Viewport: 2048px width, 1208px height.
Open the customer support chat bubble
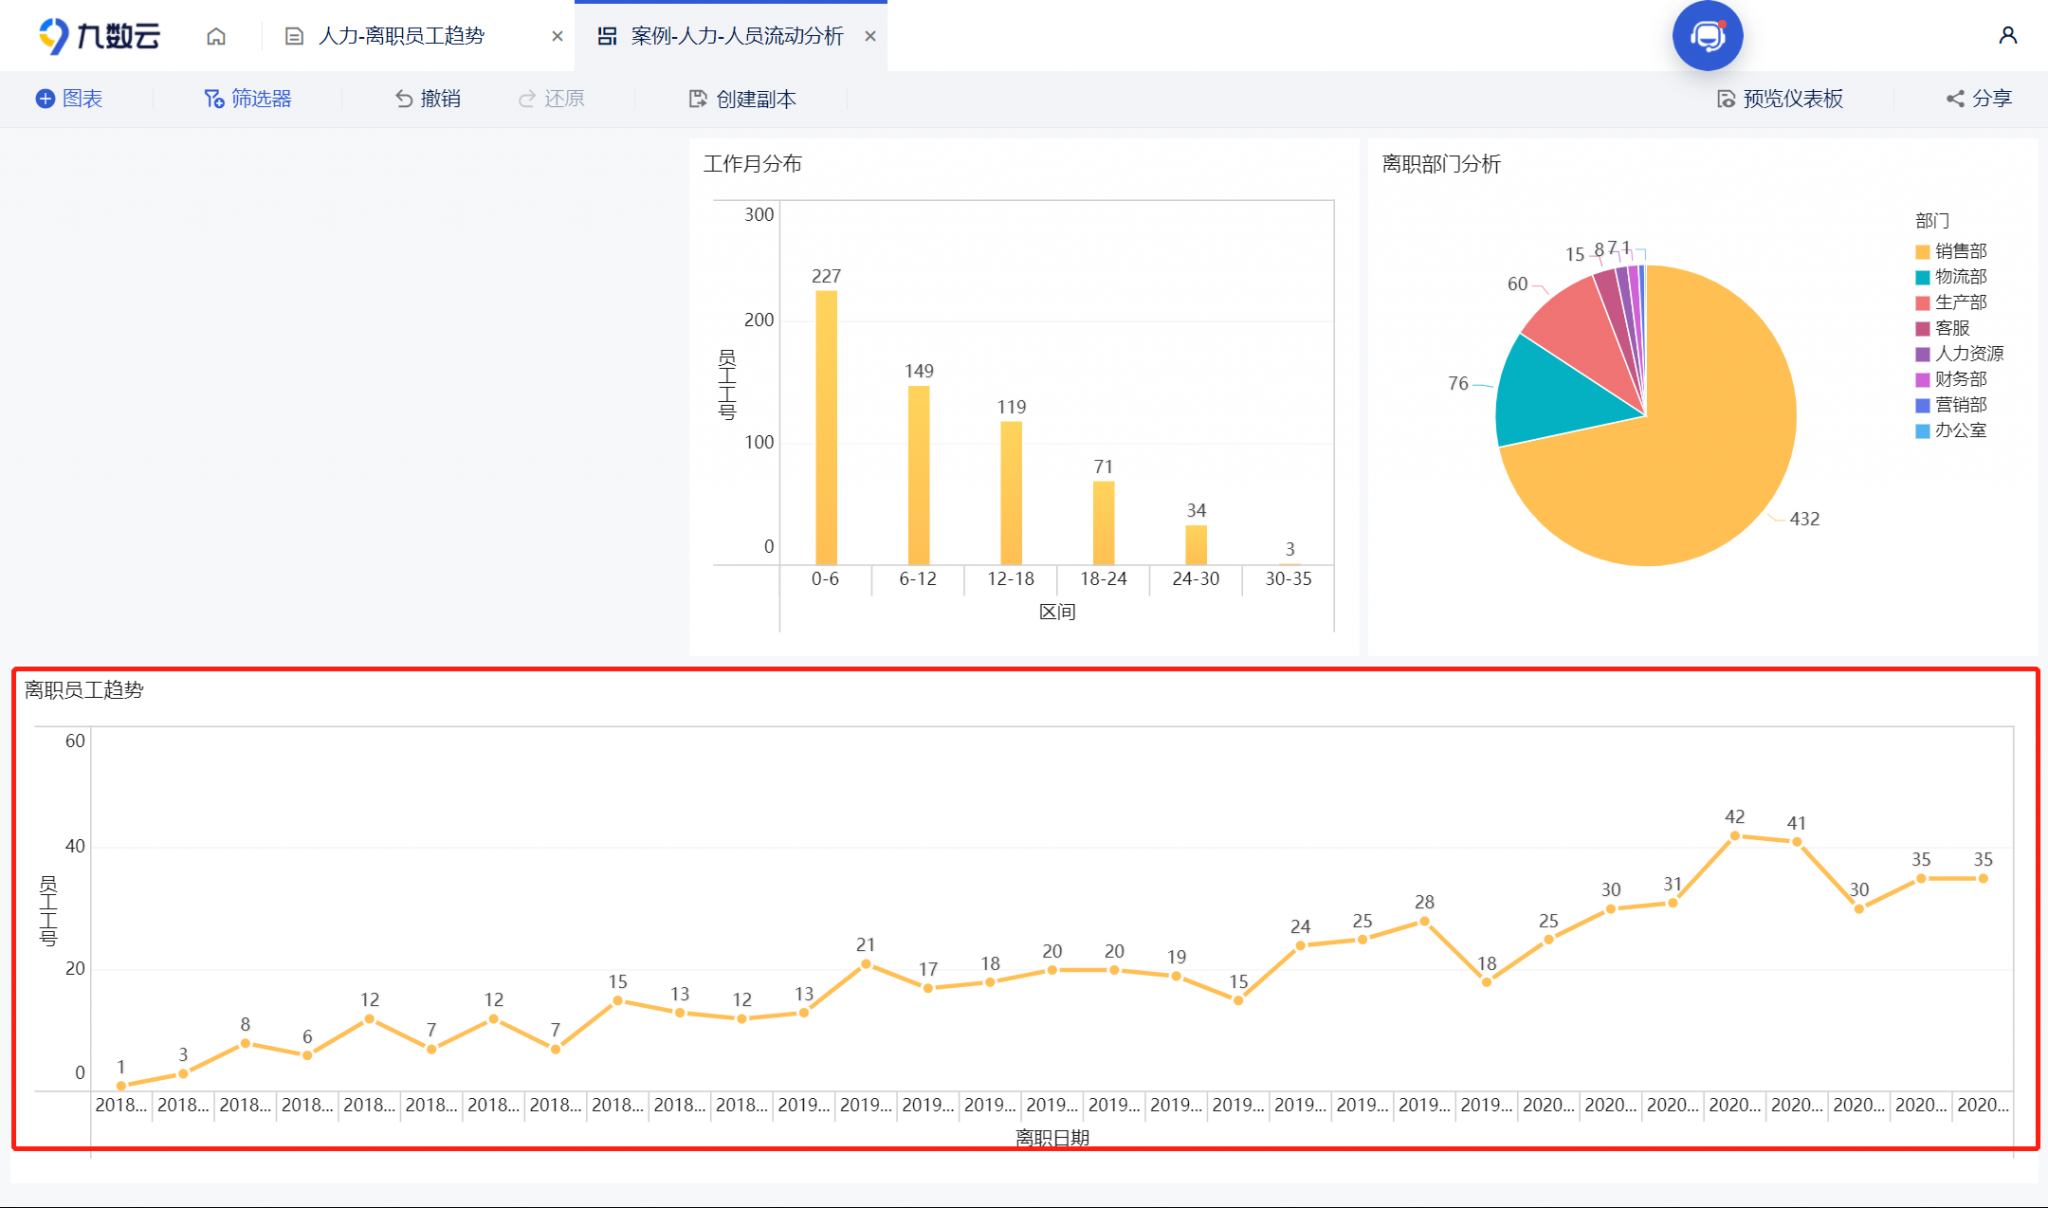pos(1707,35)
